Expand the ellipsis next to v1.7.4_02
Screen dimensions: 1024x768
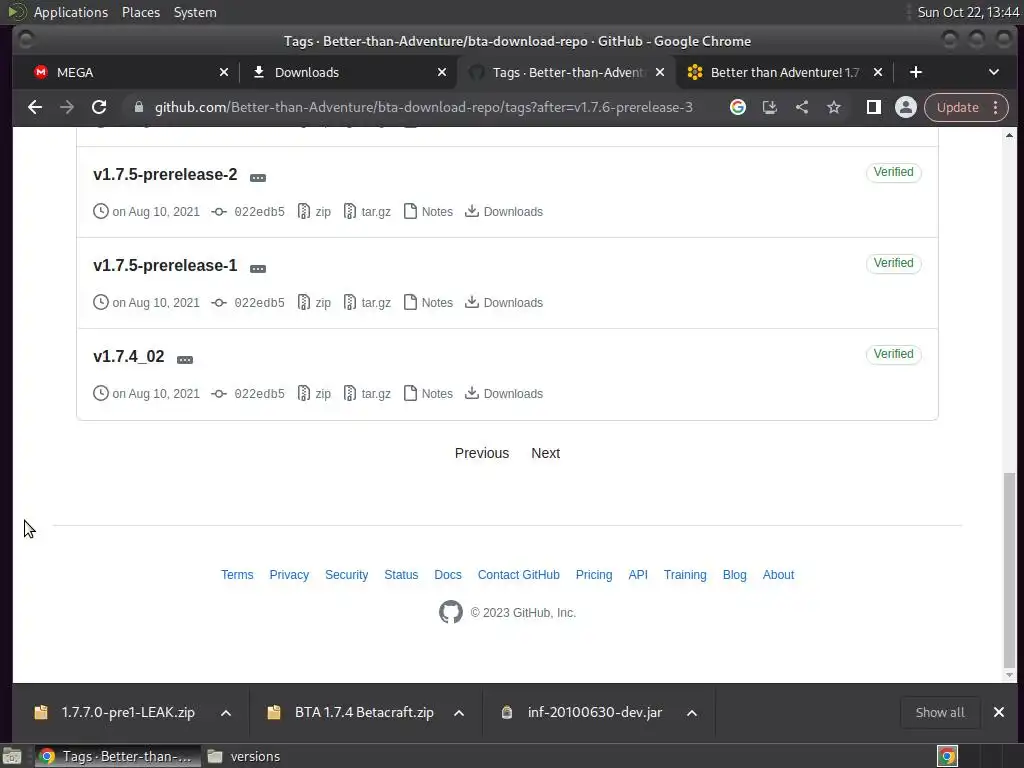click(x=185, y=359)
